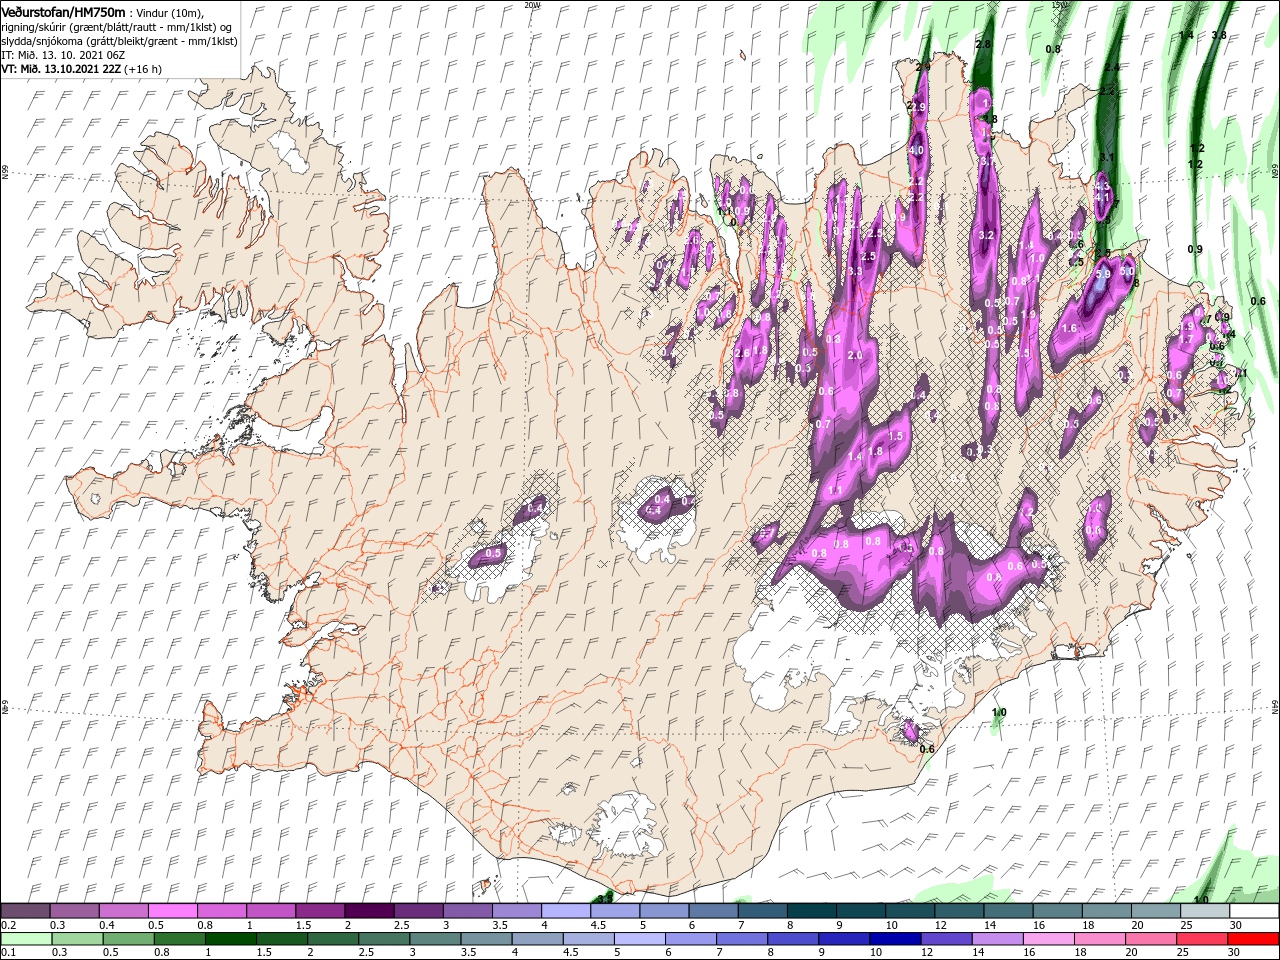
Task: Click the 5.9 precipitation value on map
Action: click(1104, 273)
